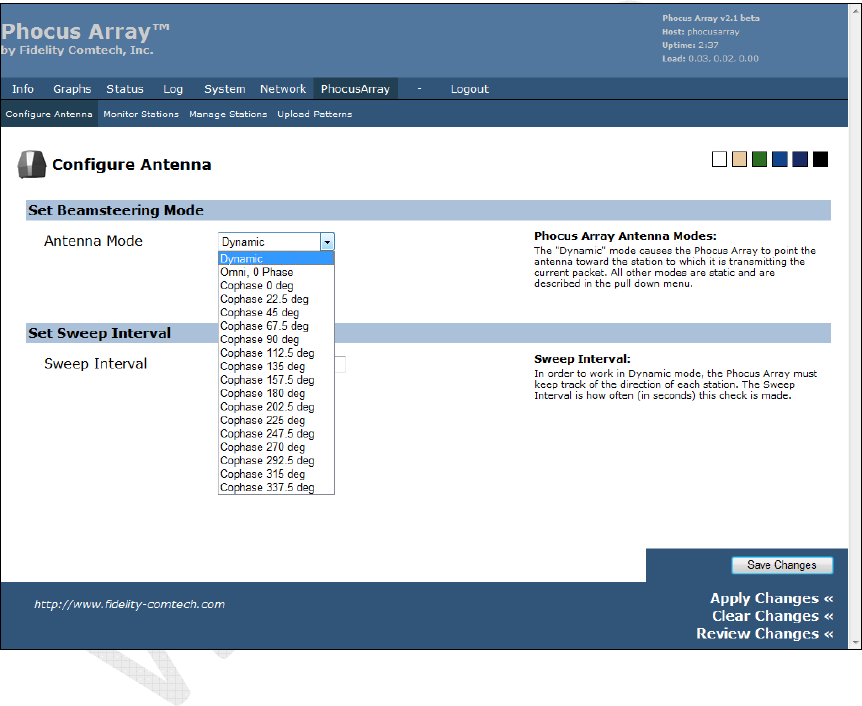The image size is (862, 706).
Task: Open the Status menu
Action: click(125, 89)
